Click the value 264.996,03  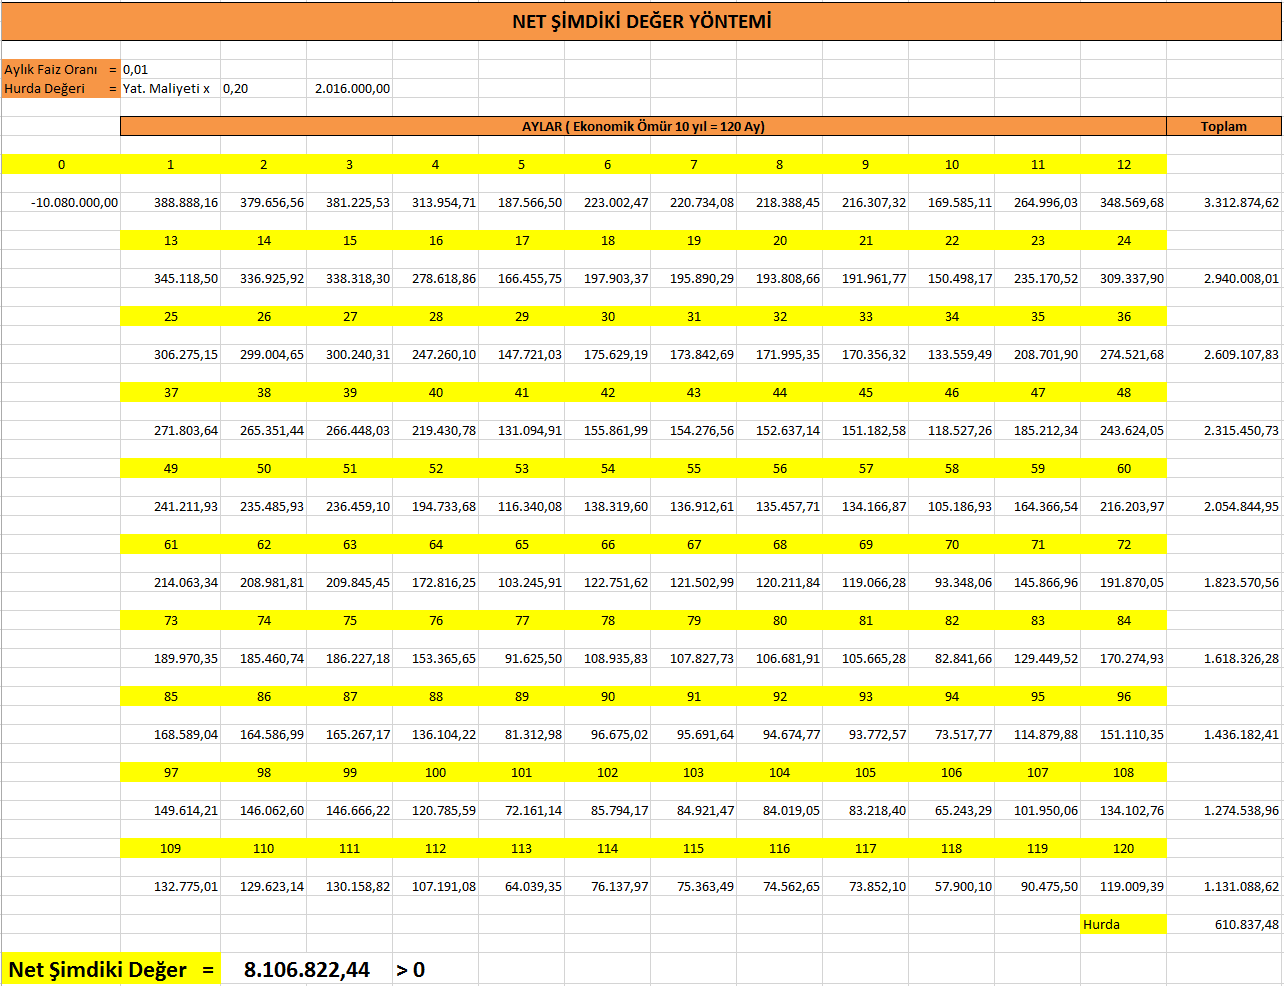[x=1046, y=203]
